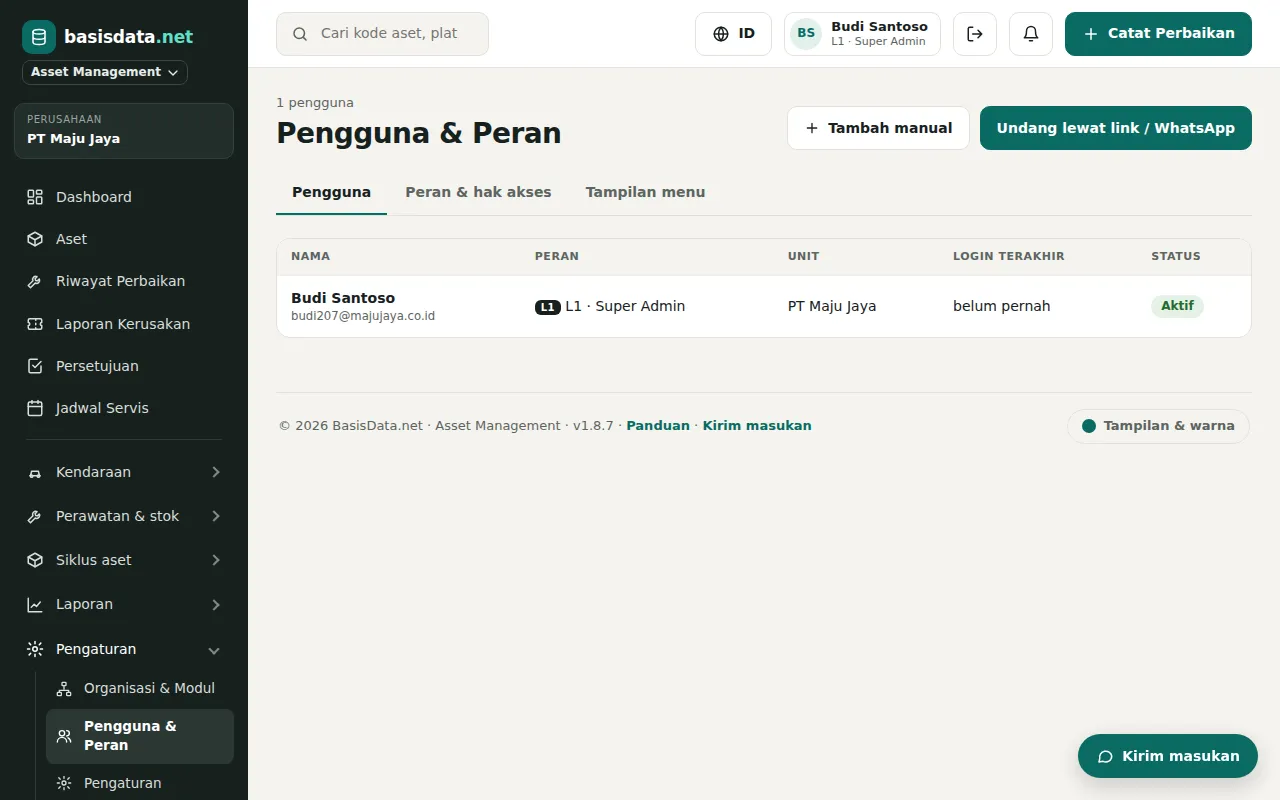
Task: Go to Riwayat Perbaikan in sidebar
Action: 124,281
